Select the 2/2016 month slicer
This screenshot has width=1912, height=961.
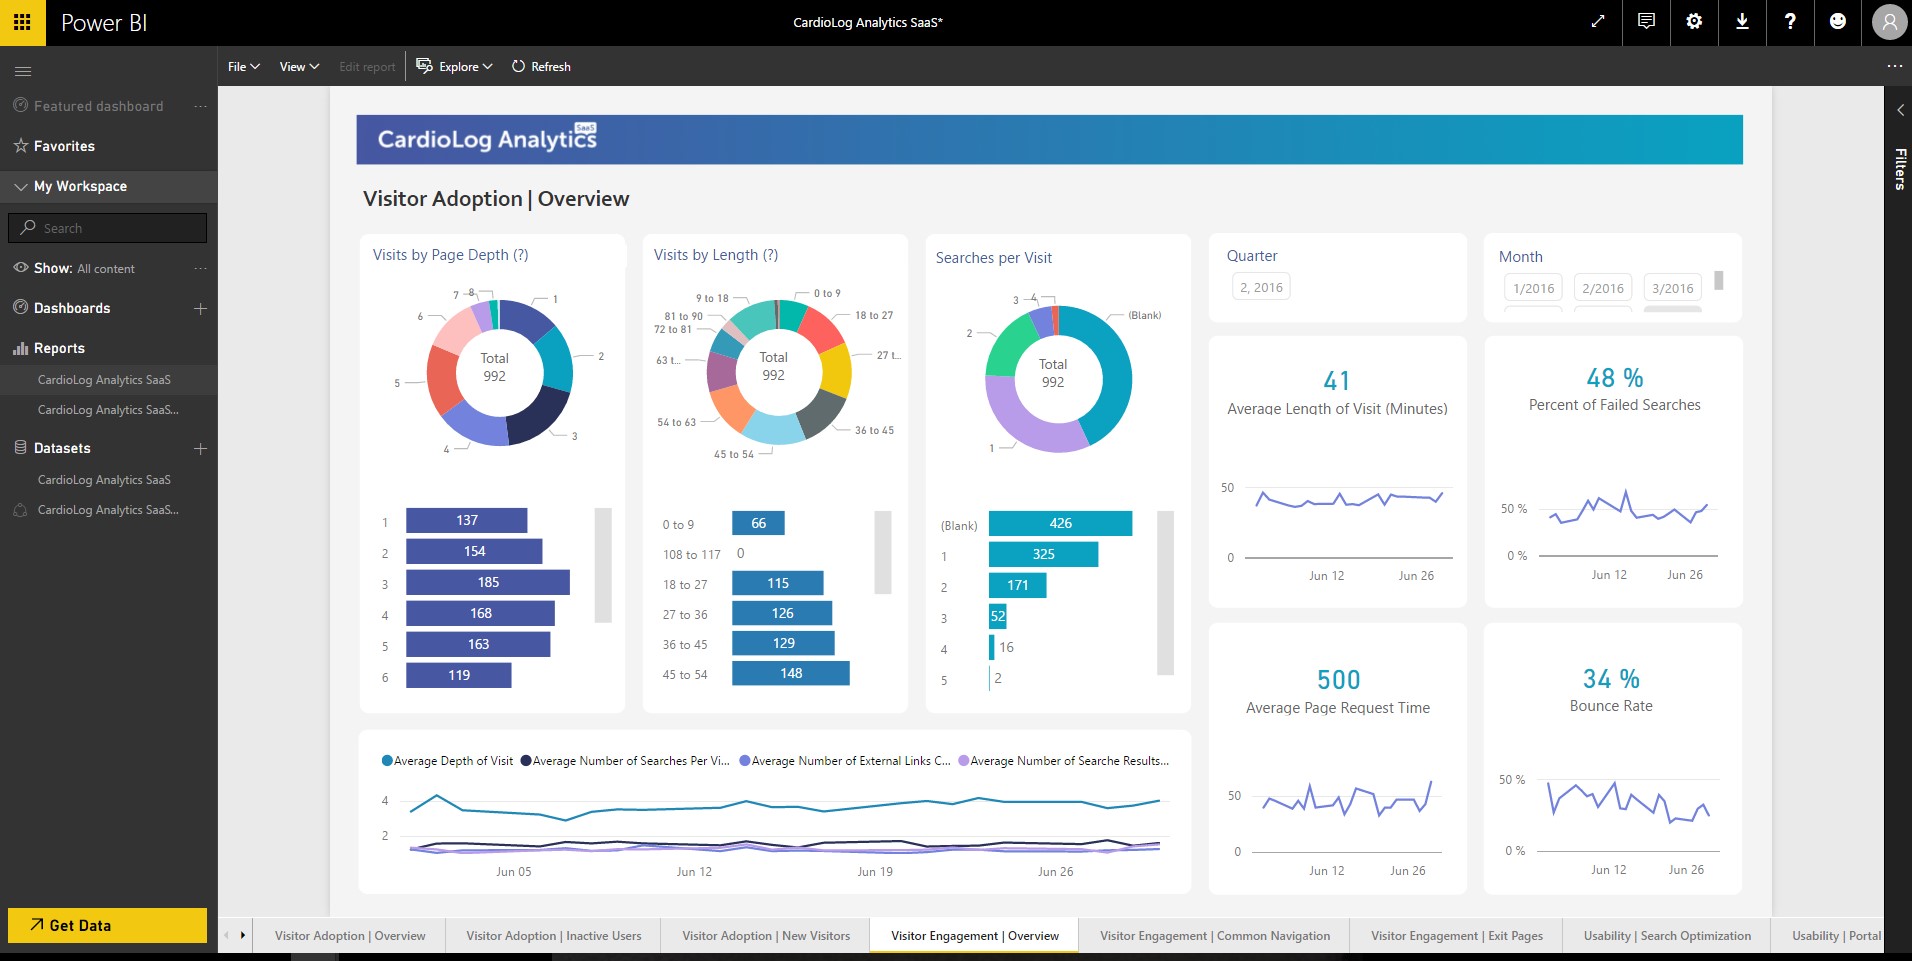click(x=1603, y=288)
